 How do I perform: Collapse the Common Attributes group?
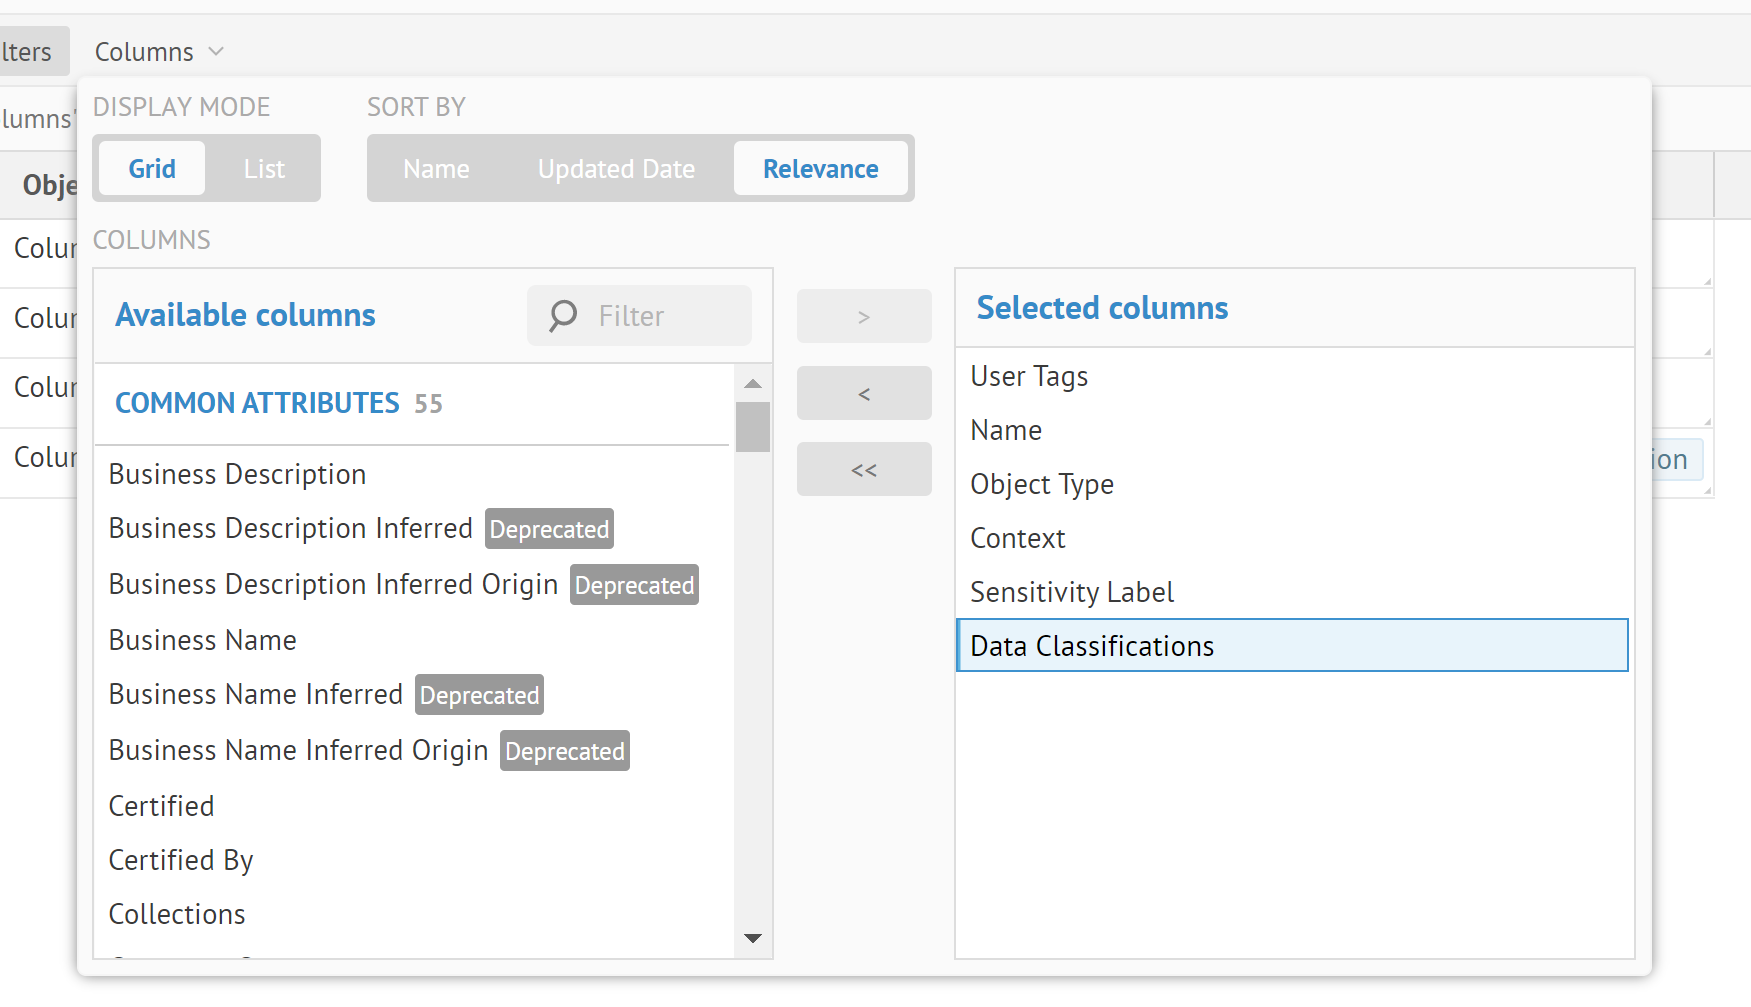pos(257,403)
